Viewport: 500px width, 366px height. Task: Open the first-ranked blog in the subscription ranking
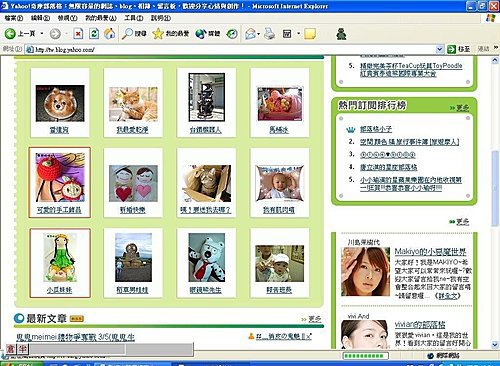point(376,129)
